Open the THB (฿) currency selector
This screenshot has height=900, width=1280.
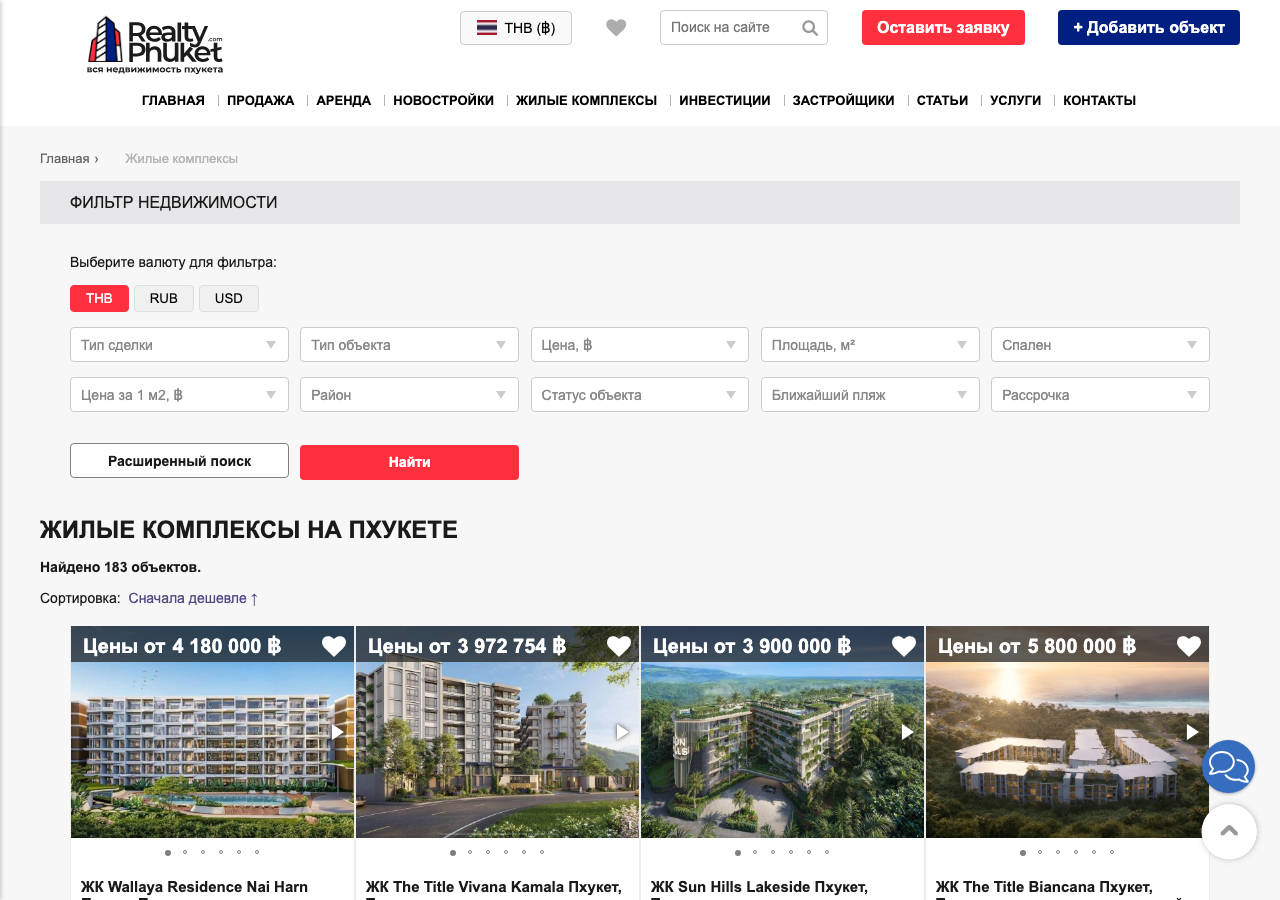[x=516, y=28]
